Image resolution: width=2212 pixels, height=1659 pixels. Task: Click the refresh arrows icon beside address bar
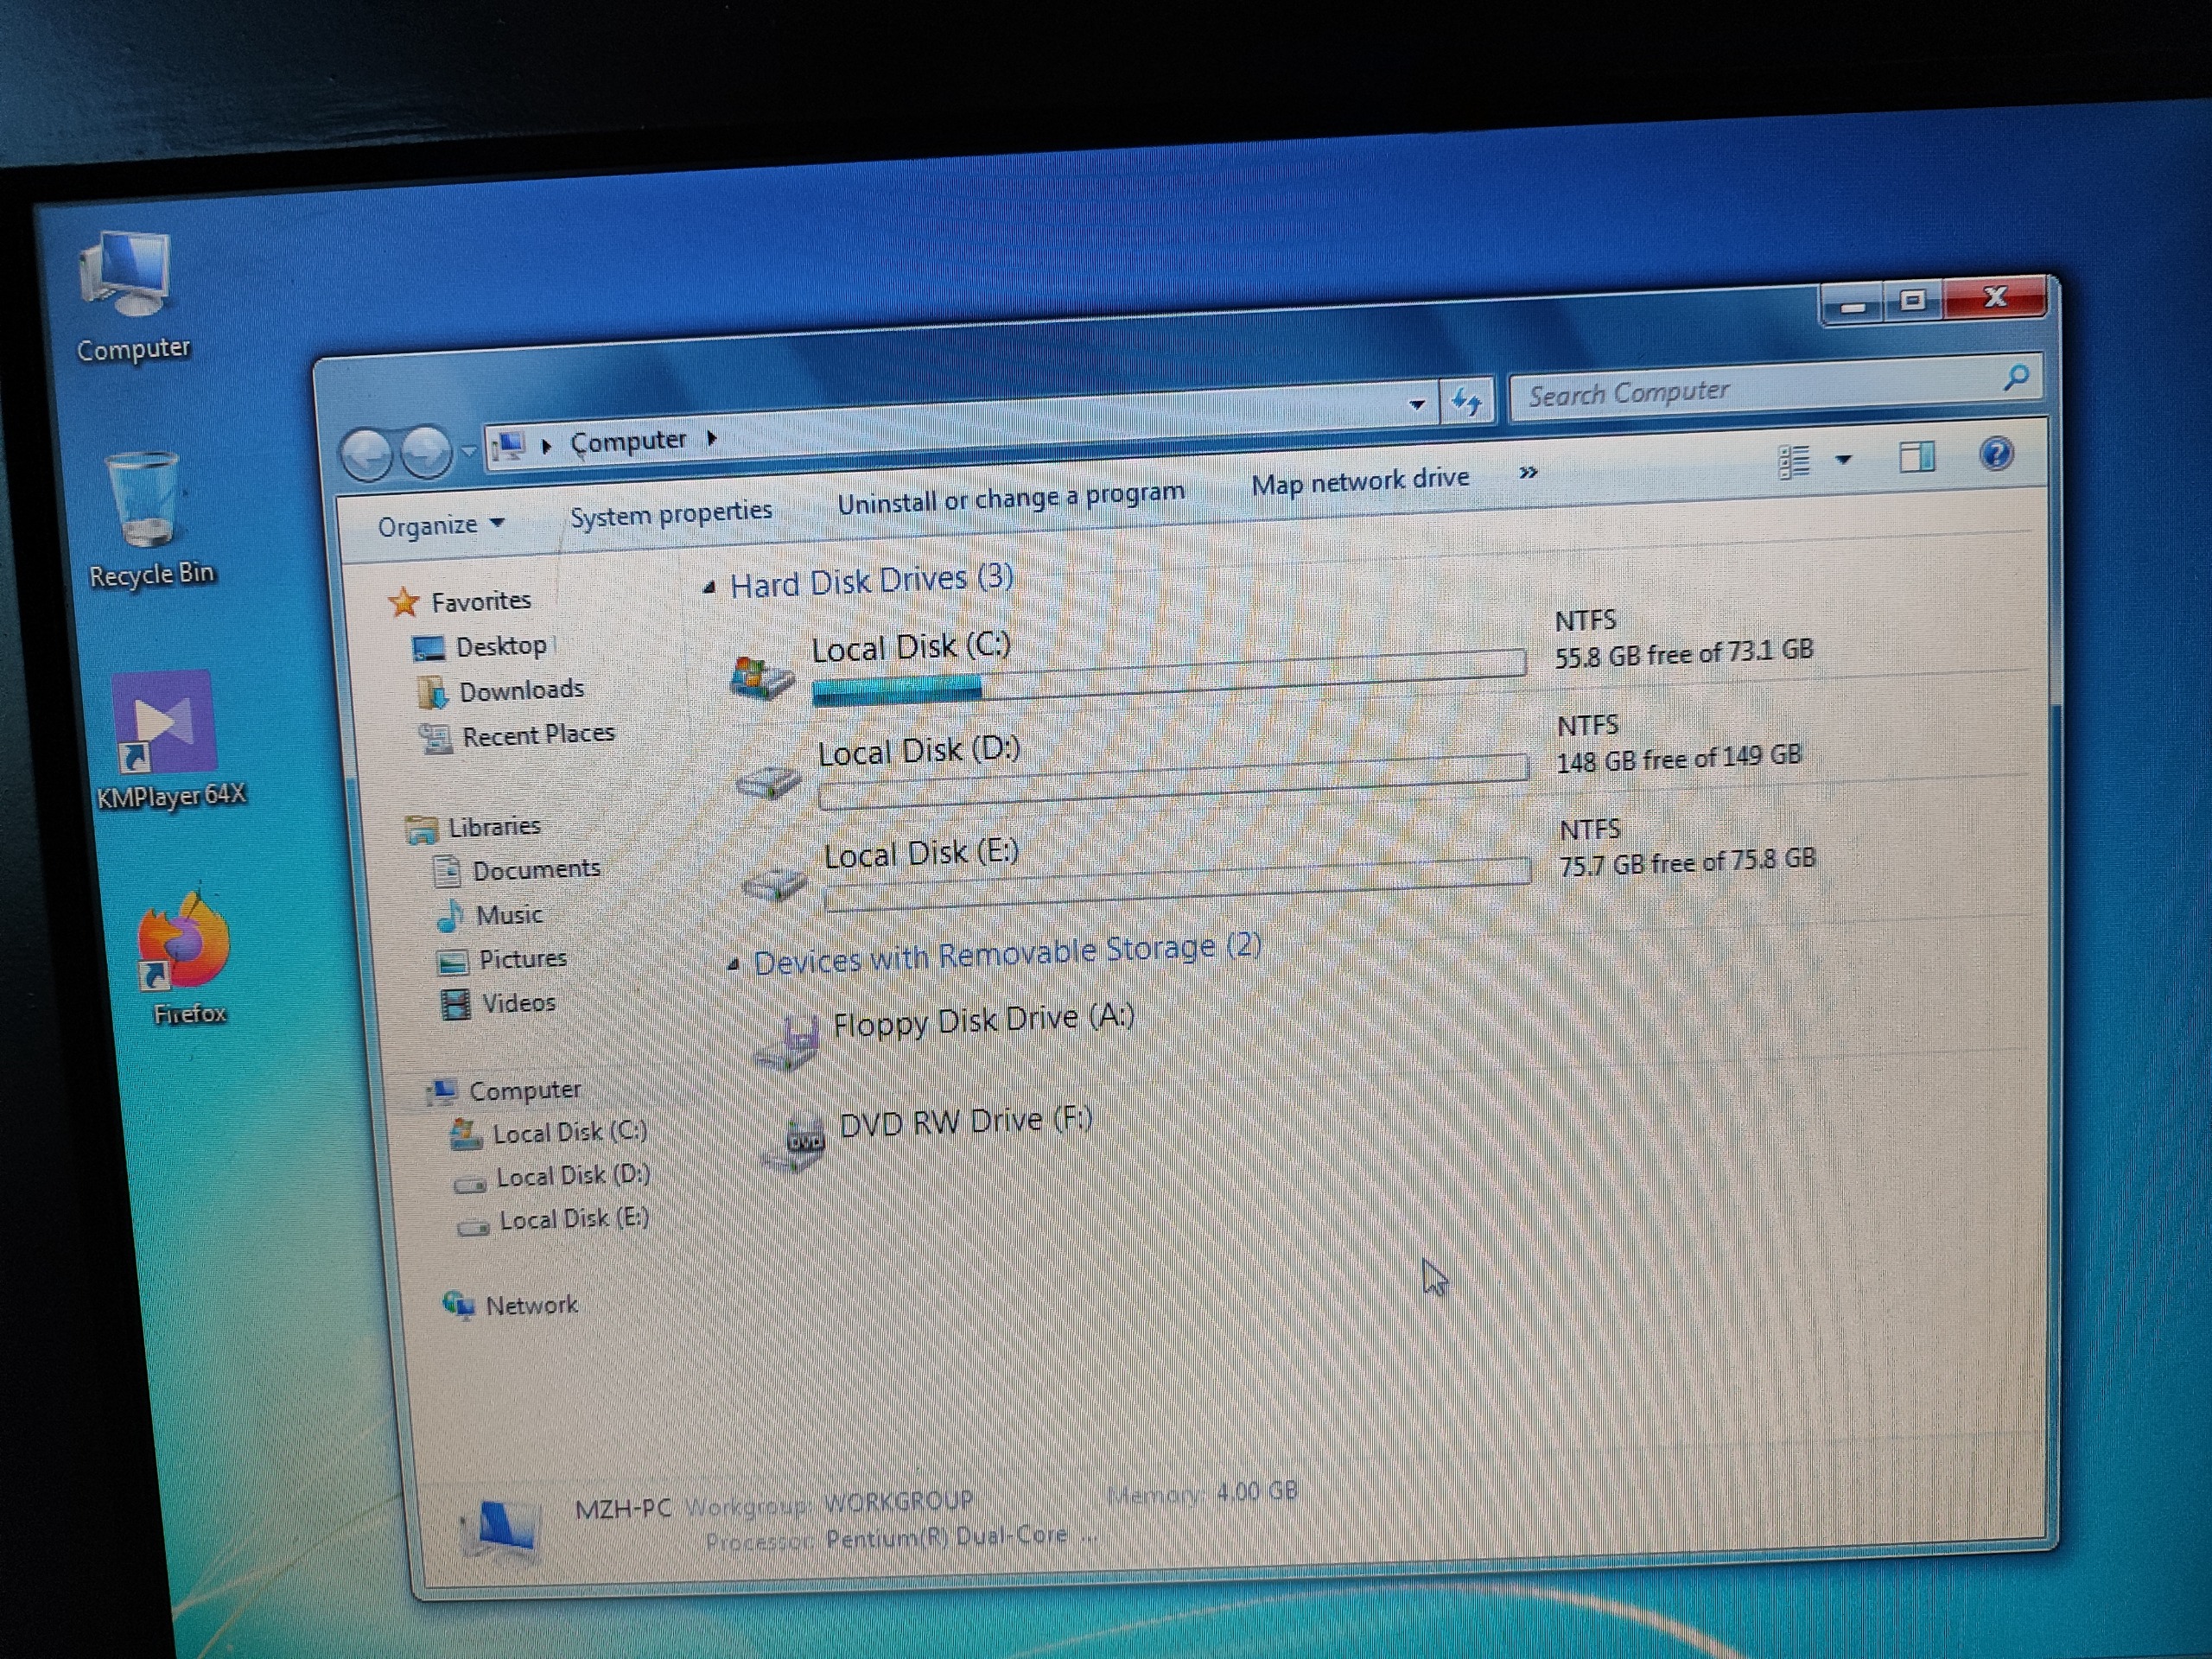(x=1466, y=402)
